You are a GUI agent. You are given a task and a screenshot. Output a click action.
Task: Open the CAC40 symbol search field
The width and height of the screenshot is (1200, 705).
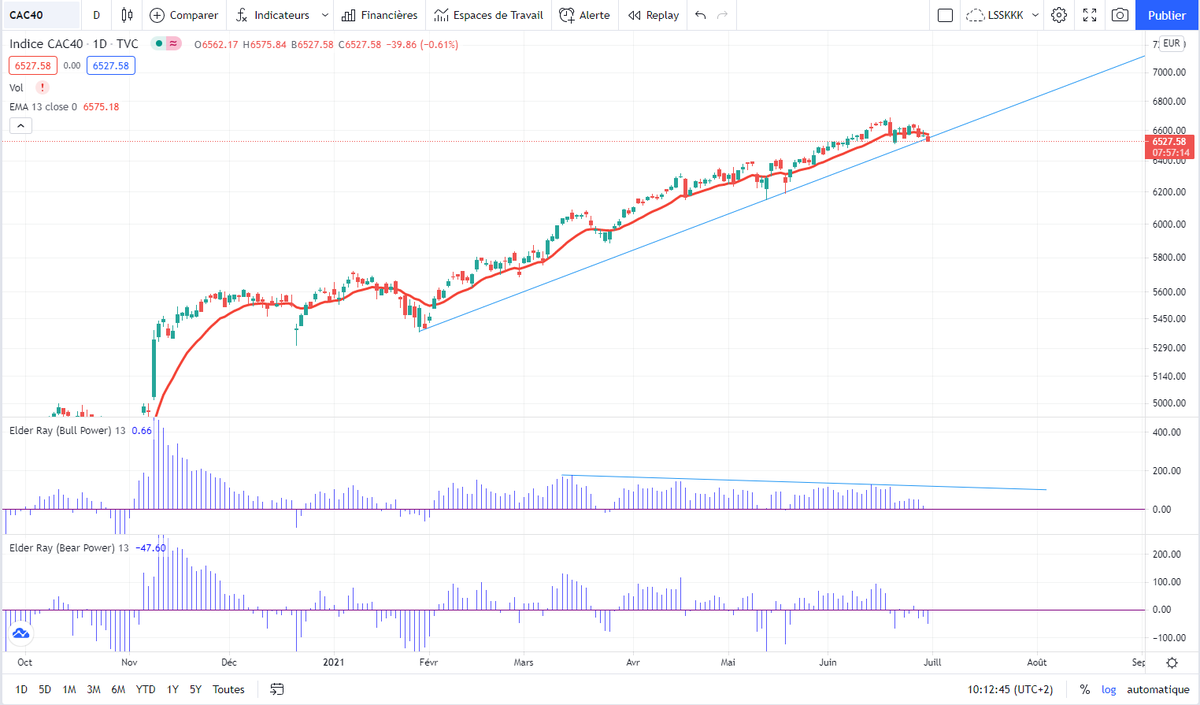click(x=40, y=15)
